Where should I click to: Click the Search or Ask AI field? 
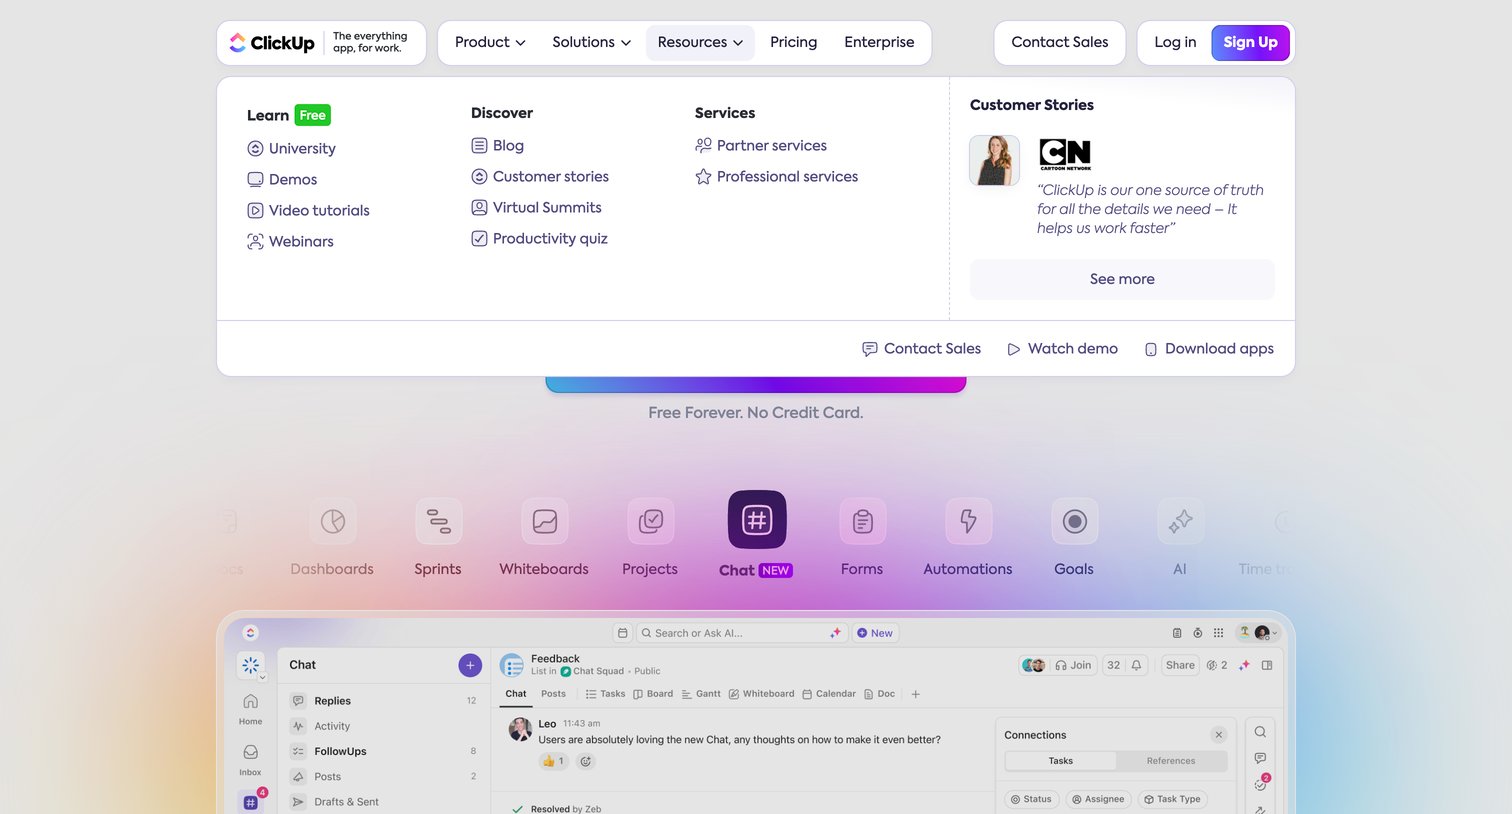click(x=742, y=633)
